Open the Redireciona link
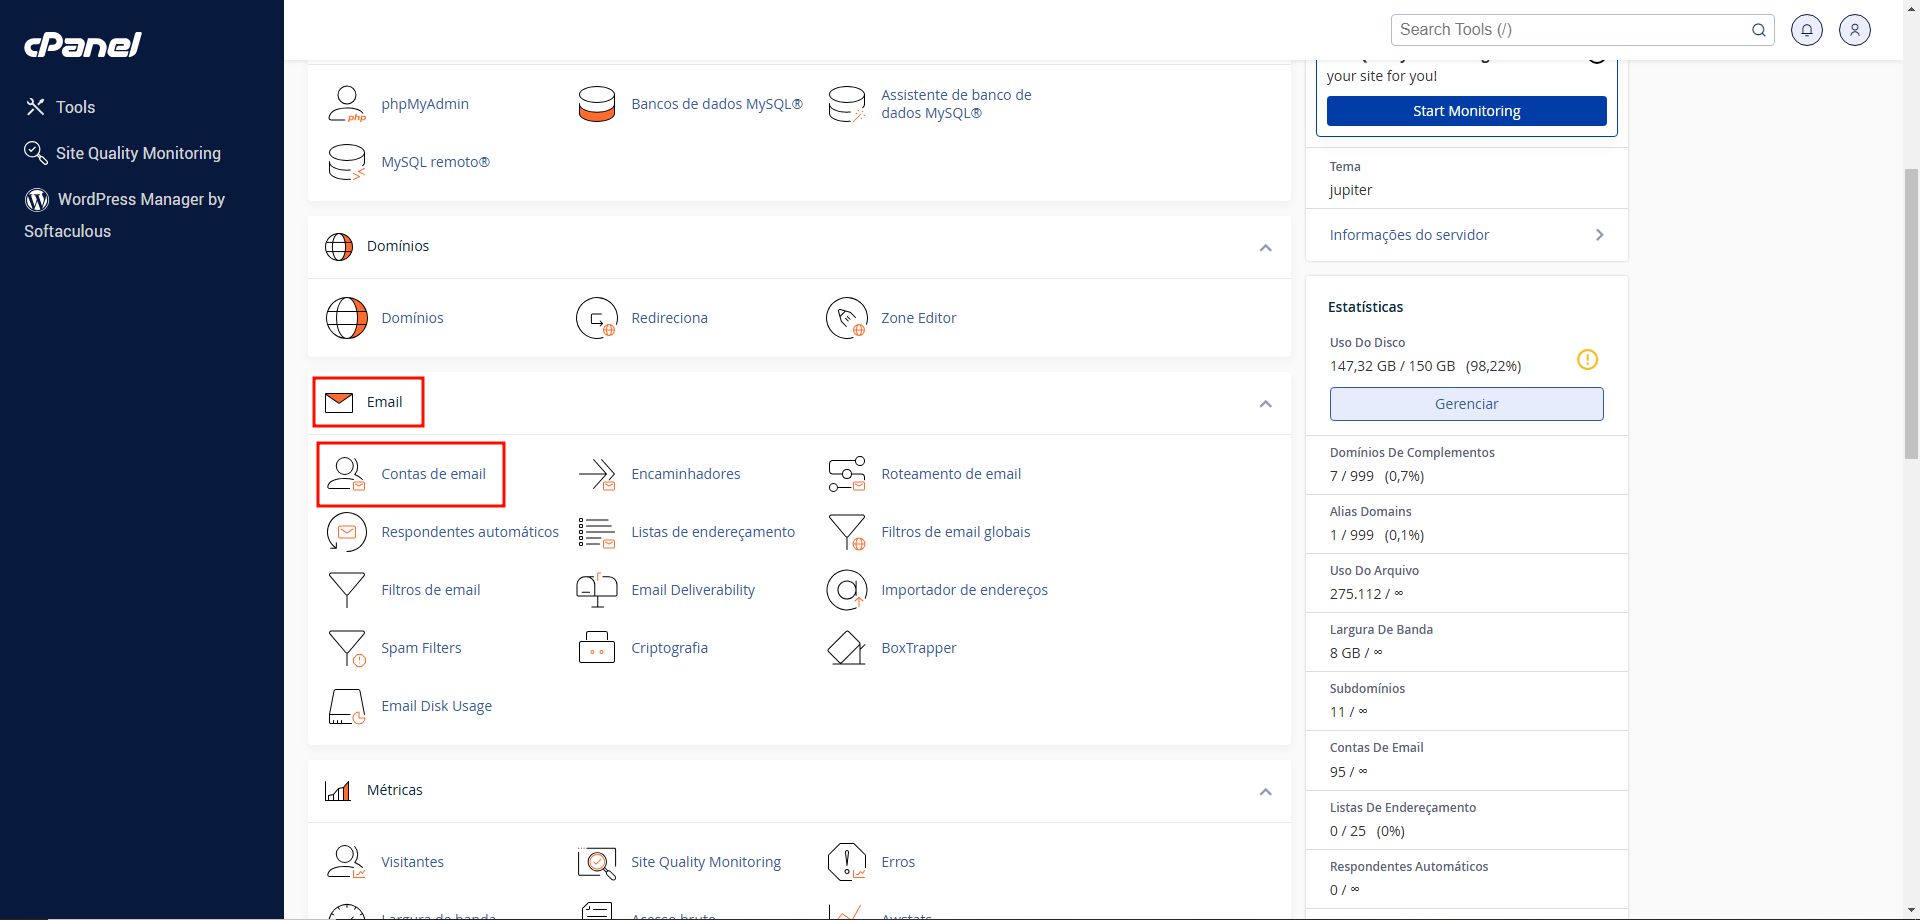This screenshot has height=920, width=1920. tap(669, 318)
